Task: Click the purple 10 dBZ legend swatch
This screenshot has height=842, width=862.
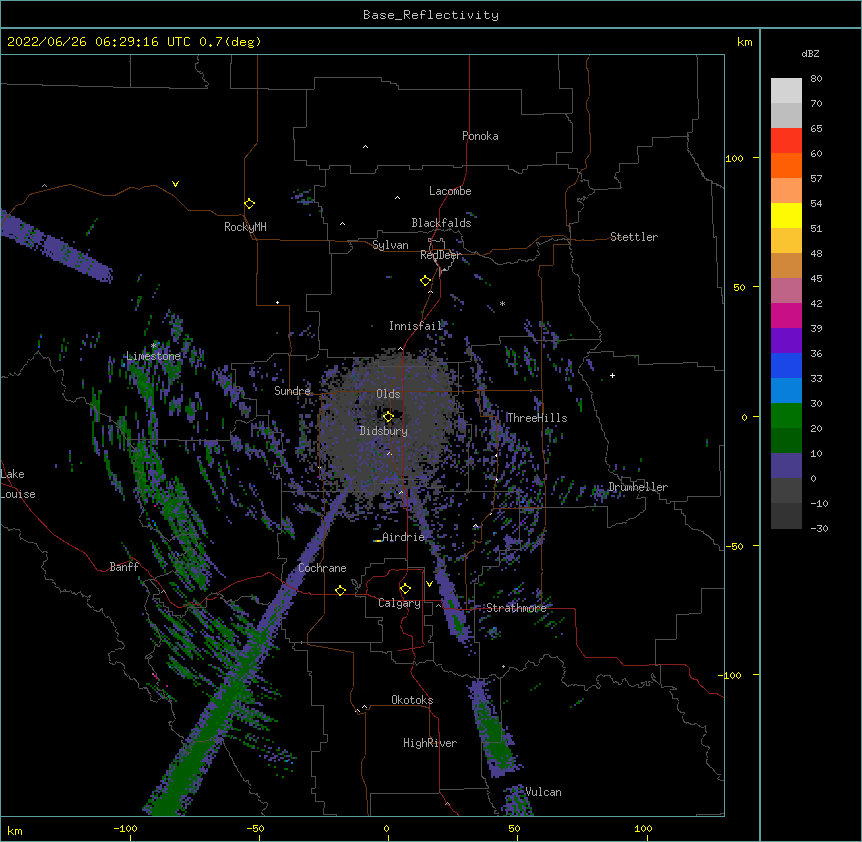Action: point(786,466)
